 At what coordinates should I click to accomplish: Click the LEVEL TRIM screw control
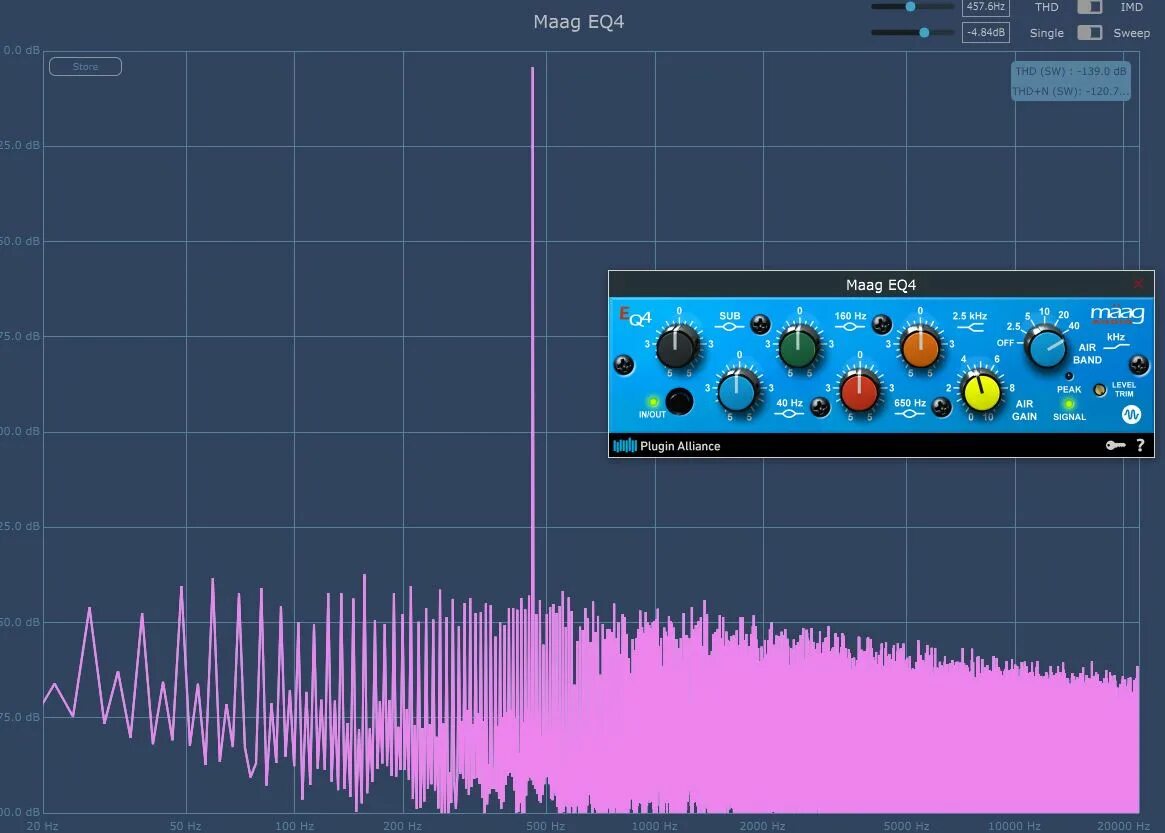(x=1100, y=389)
